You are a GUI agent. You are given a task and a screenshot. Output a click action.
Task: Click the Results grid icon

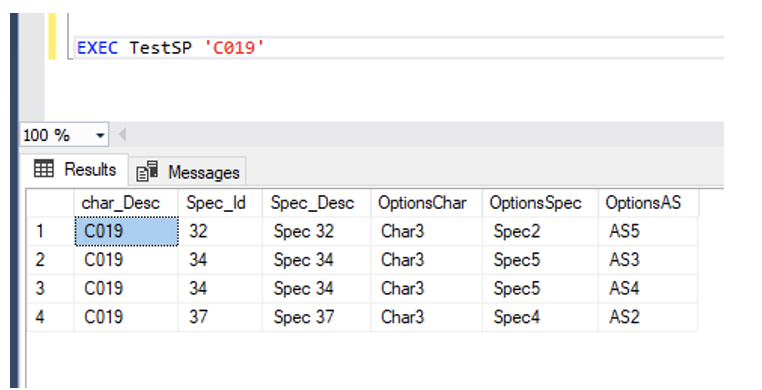(x=44, y=169)
